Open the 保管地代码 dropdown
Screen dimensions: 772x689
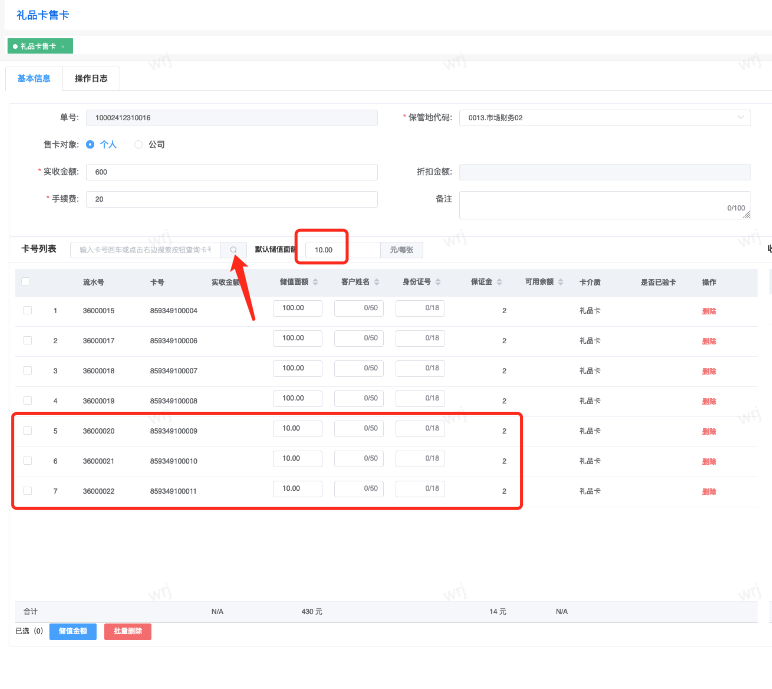[604, 117]
